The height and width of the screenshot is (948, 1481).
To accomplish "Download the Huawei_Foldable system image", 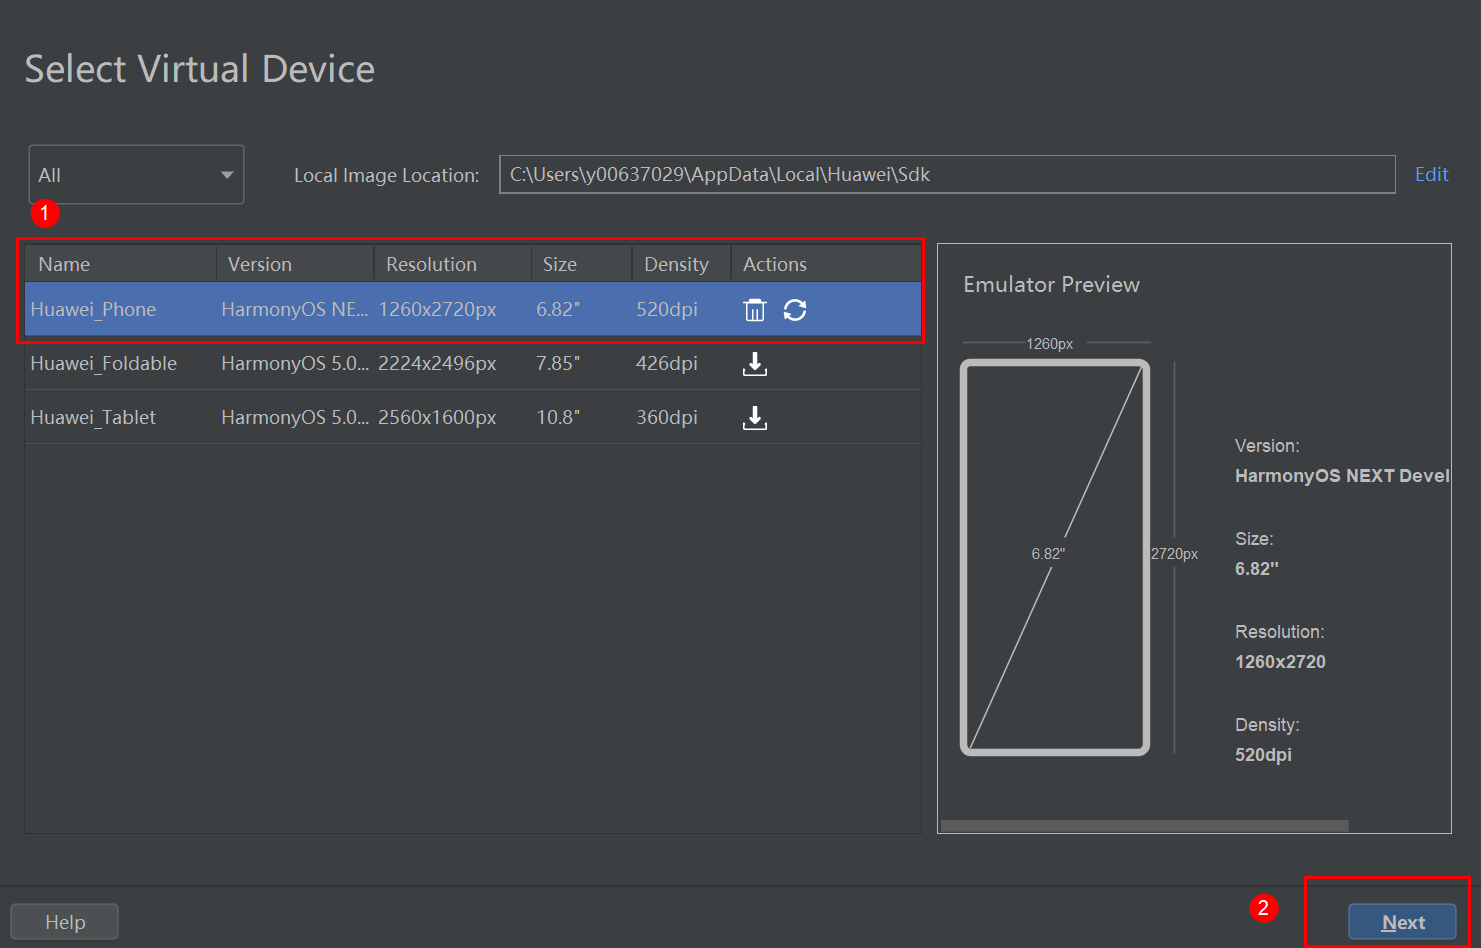I will pyautogui.click(x=755, y=364).
